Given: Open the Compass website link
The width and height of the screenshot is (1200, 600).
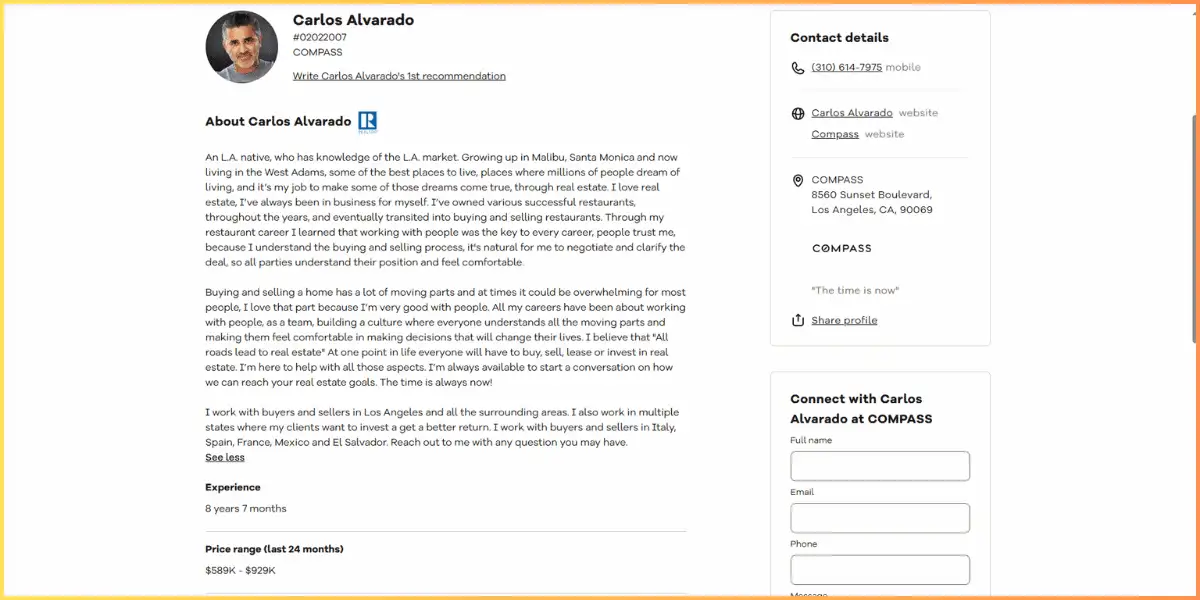Looking at the screenshot, I should 835,134.
